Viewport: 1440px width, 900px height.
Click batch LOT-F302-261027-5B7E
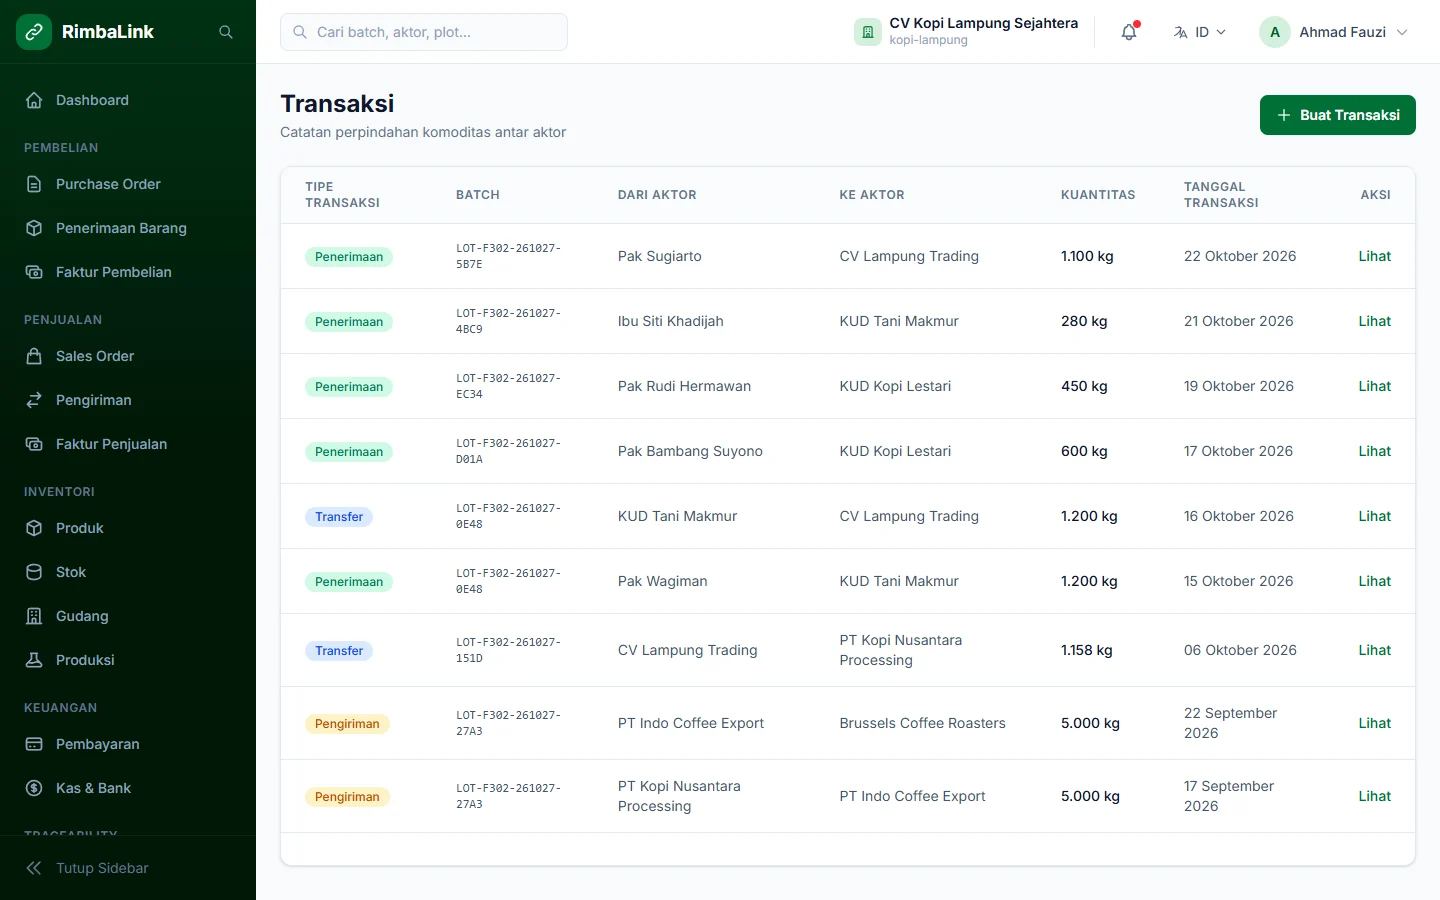tap(508, 256)
